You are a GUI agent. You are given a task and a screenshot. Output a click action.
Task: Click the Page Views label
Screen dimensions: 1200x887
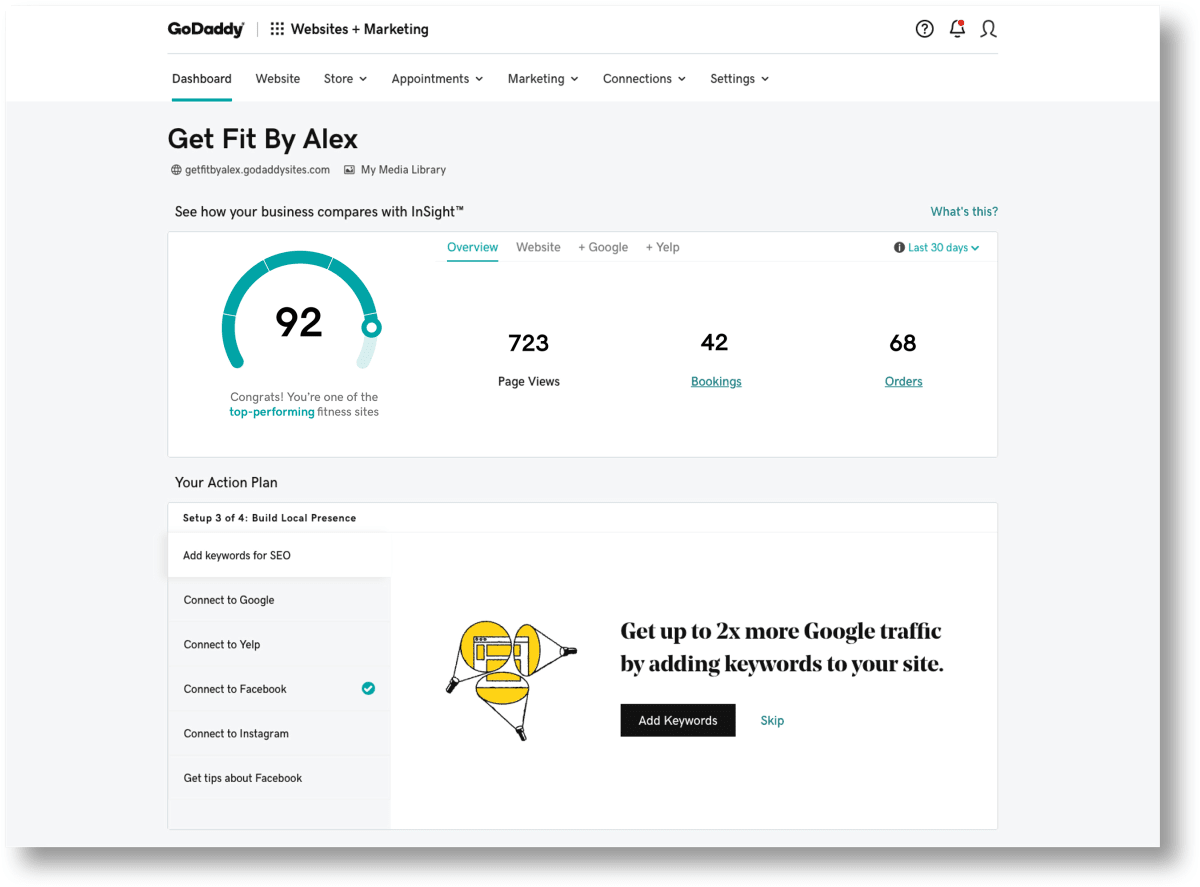click(x=529, y=381)
